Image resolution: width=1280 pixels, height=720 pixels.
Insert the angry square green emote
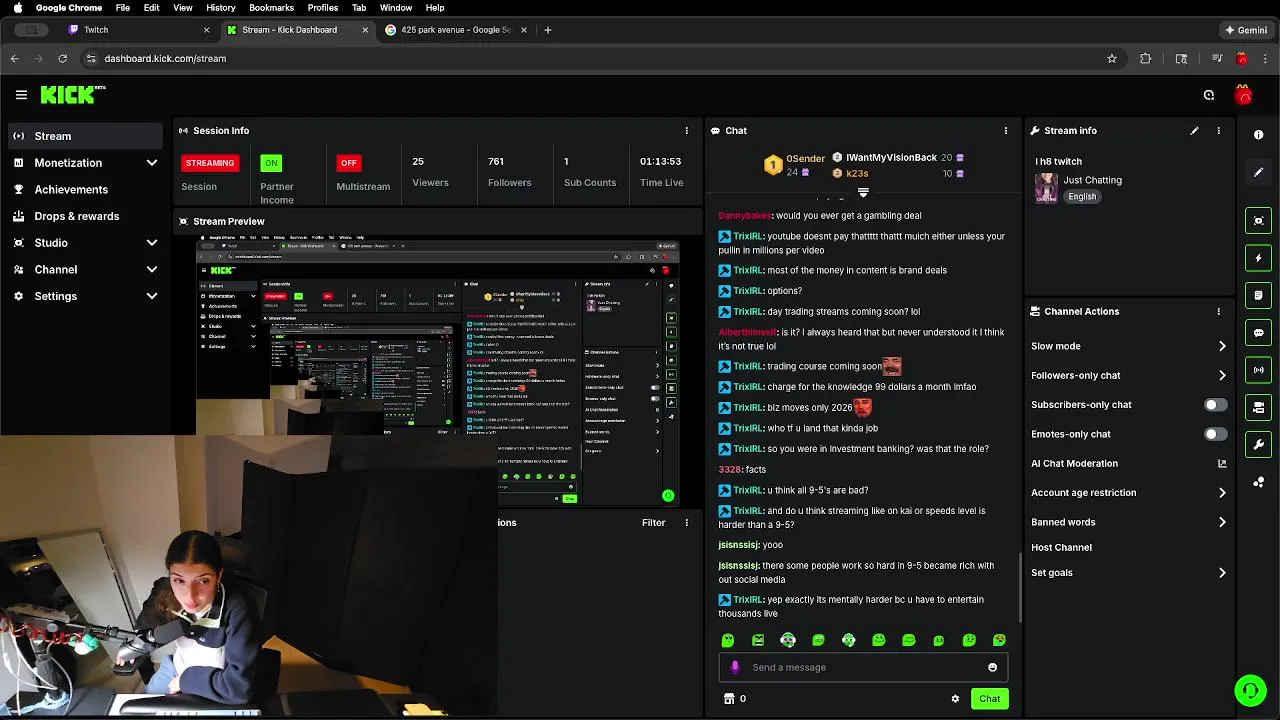pyautogui.click(x=758, y=640)
